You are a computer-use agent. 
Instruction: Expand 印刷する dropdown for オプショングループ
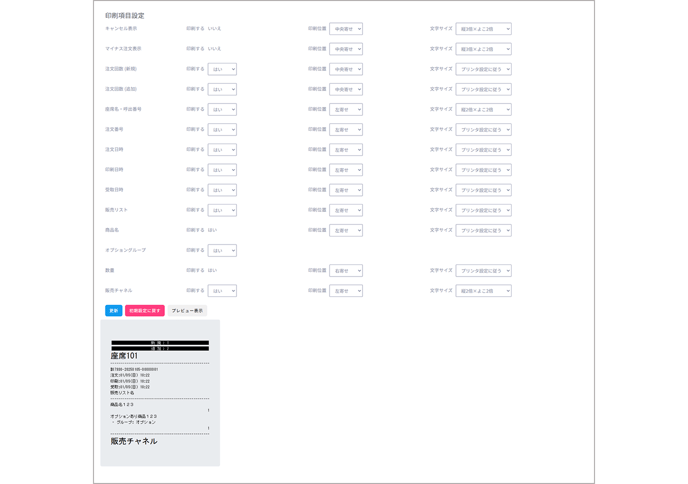click(x=222, y=251)
